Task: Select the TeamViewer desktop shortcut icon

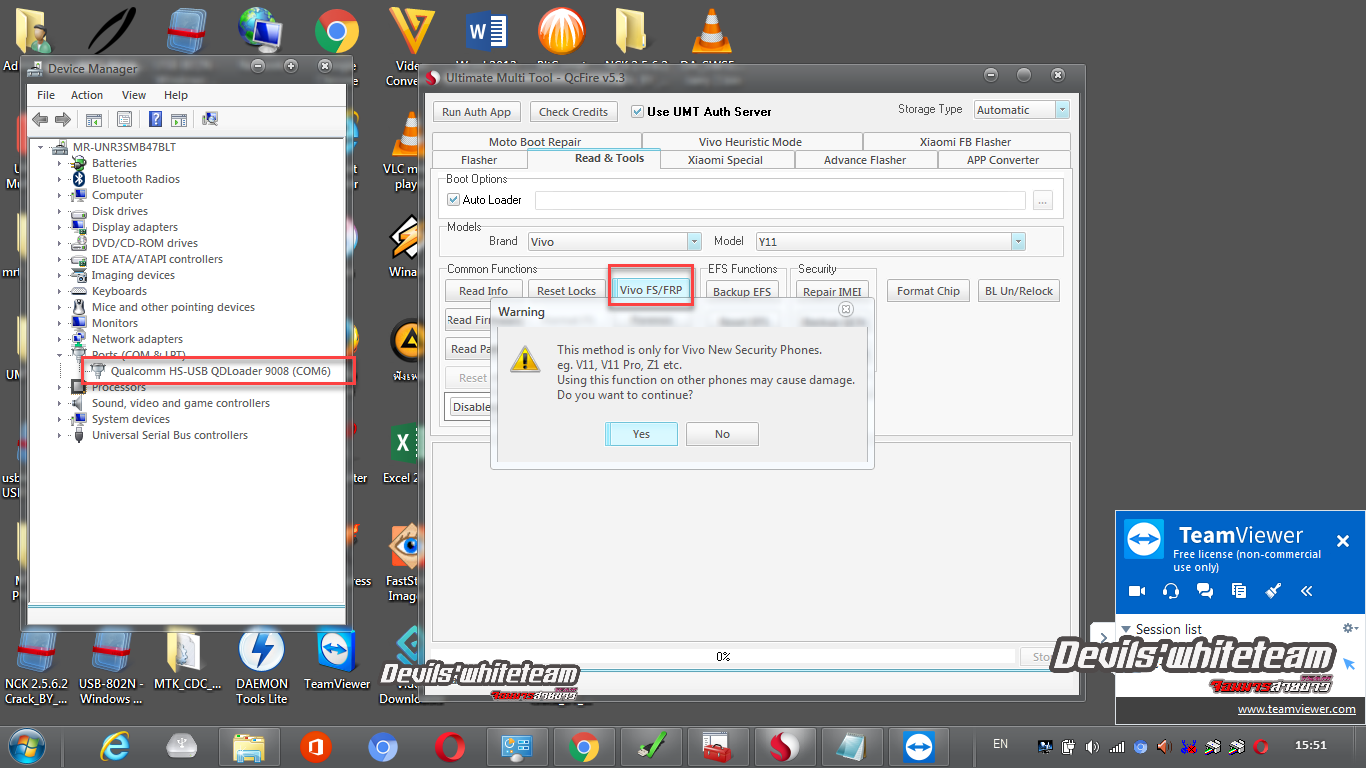Action: coord(337,660)
